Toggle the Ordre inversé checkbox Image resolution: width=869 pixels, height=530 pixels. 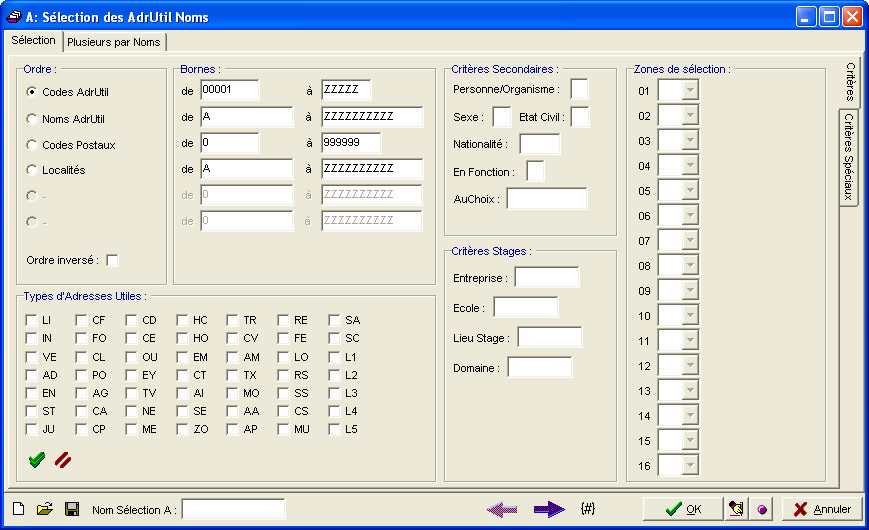(x=113, y=260)
